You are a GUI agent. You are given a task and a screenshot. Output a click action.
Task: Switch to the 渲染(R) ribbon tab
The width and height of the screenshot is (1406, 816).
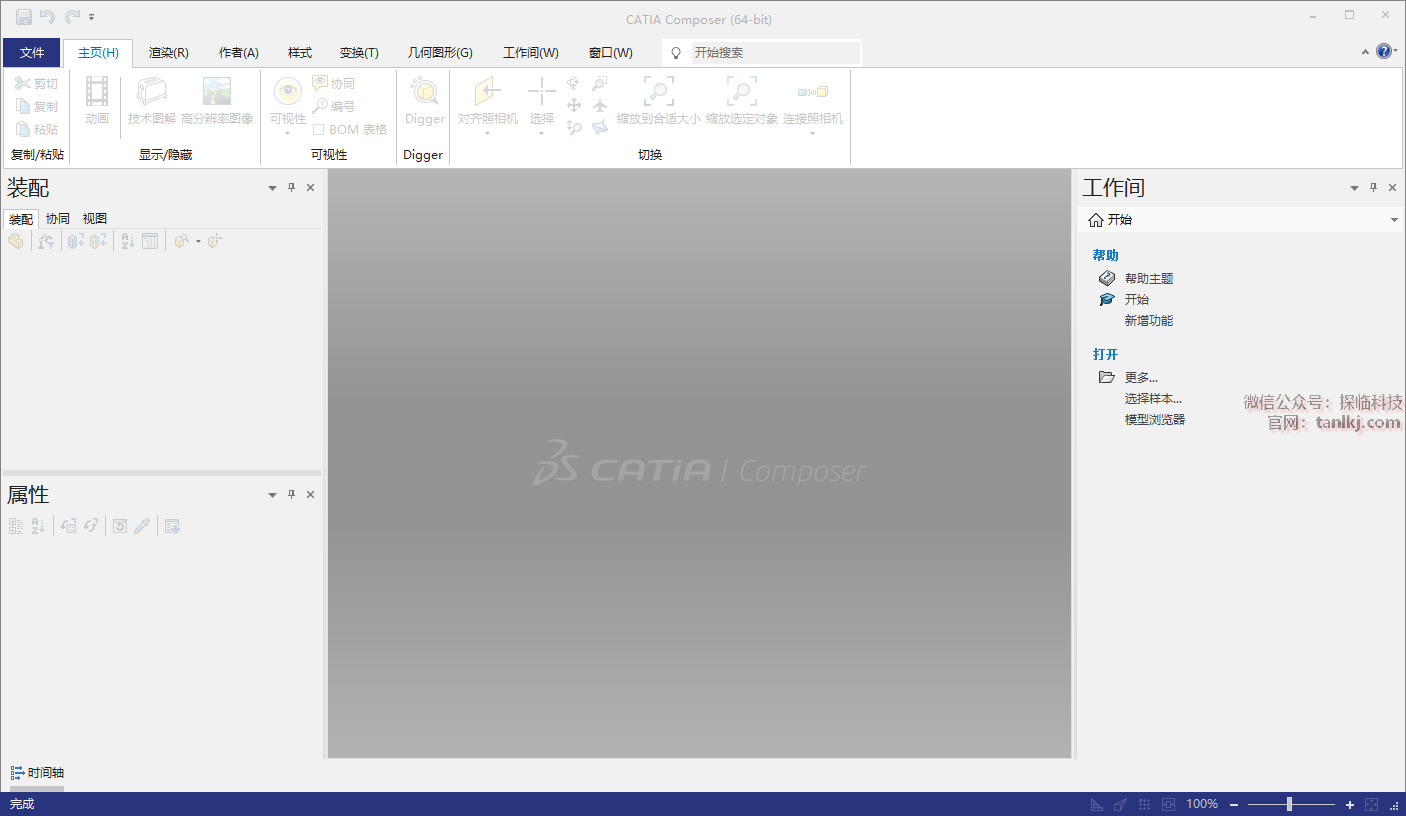click(x=168, y=53)
